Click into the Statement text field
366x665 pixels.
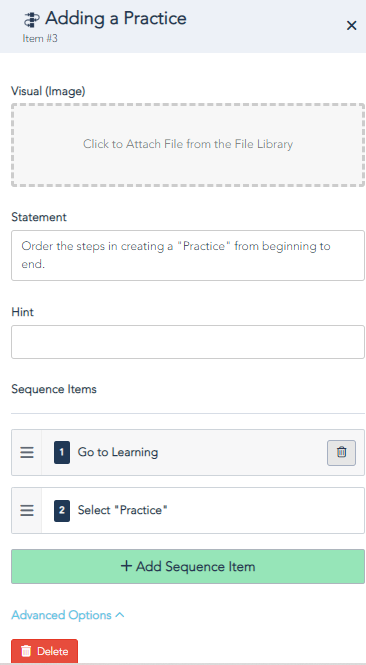pos(188,255)
